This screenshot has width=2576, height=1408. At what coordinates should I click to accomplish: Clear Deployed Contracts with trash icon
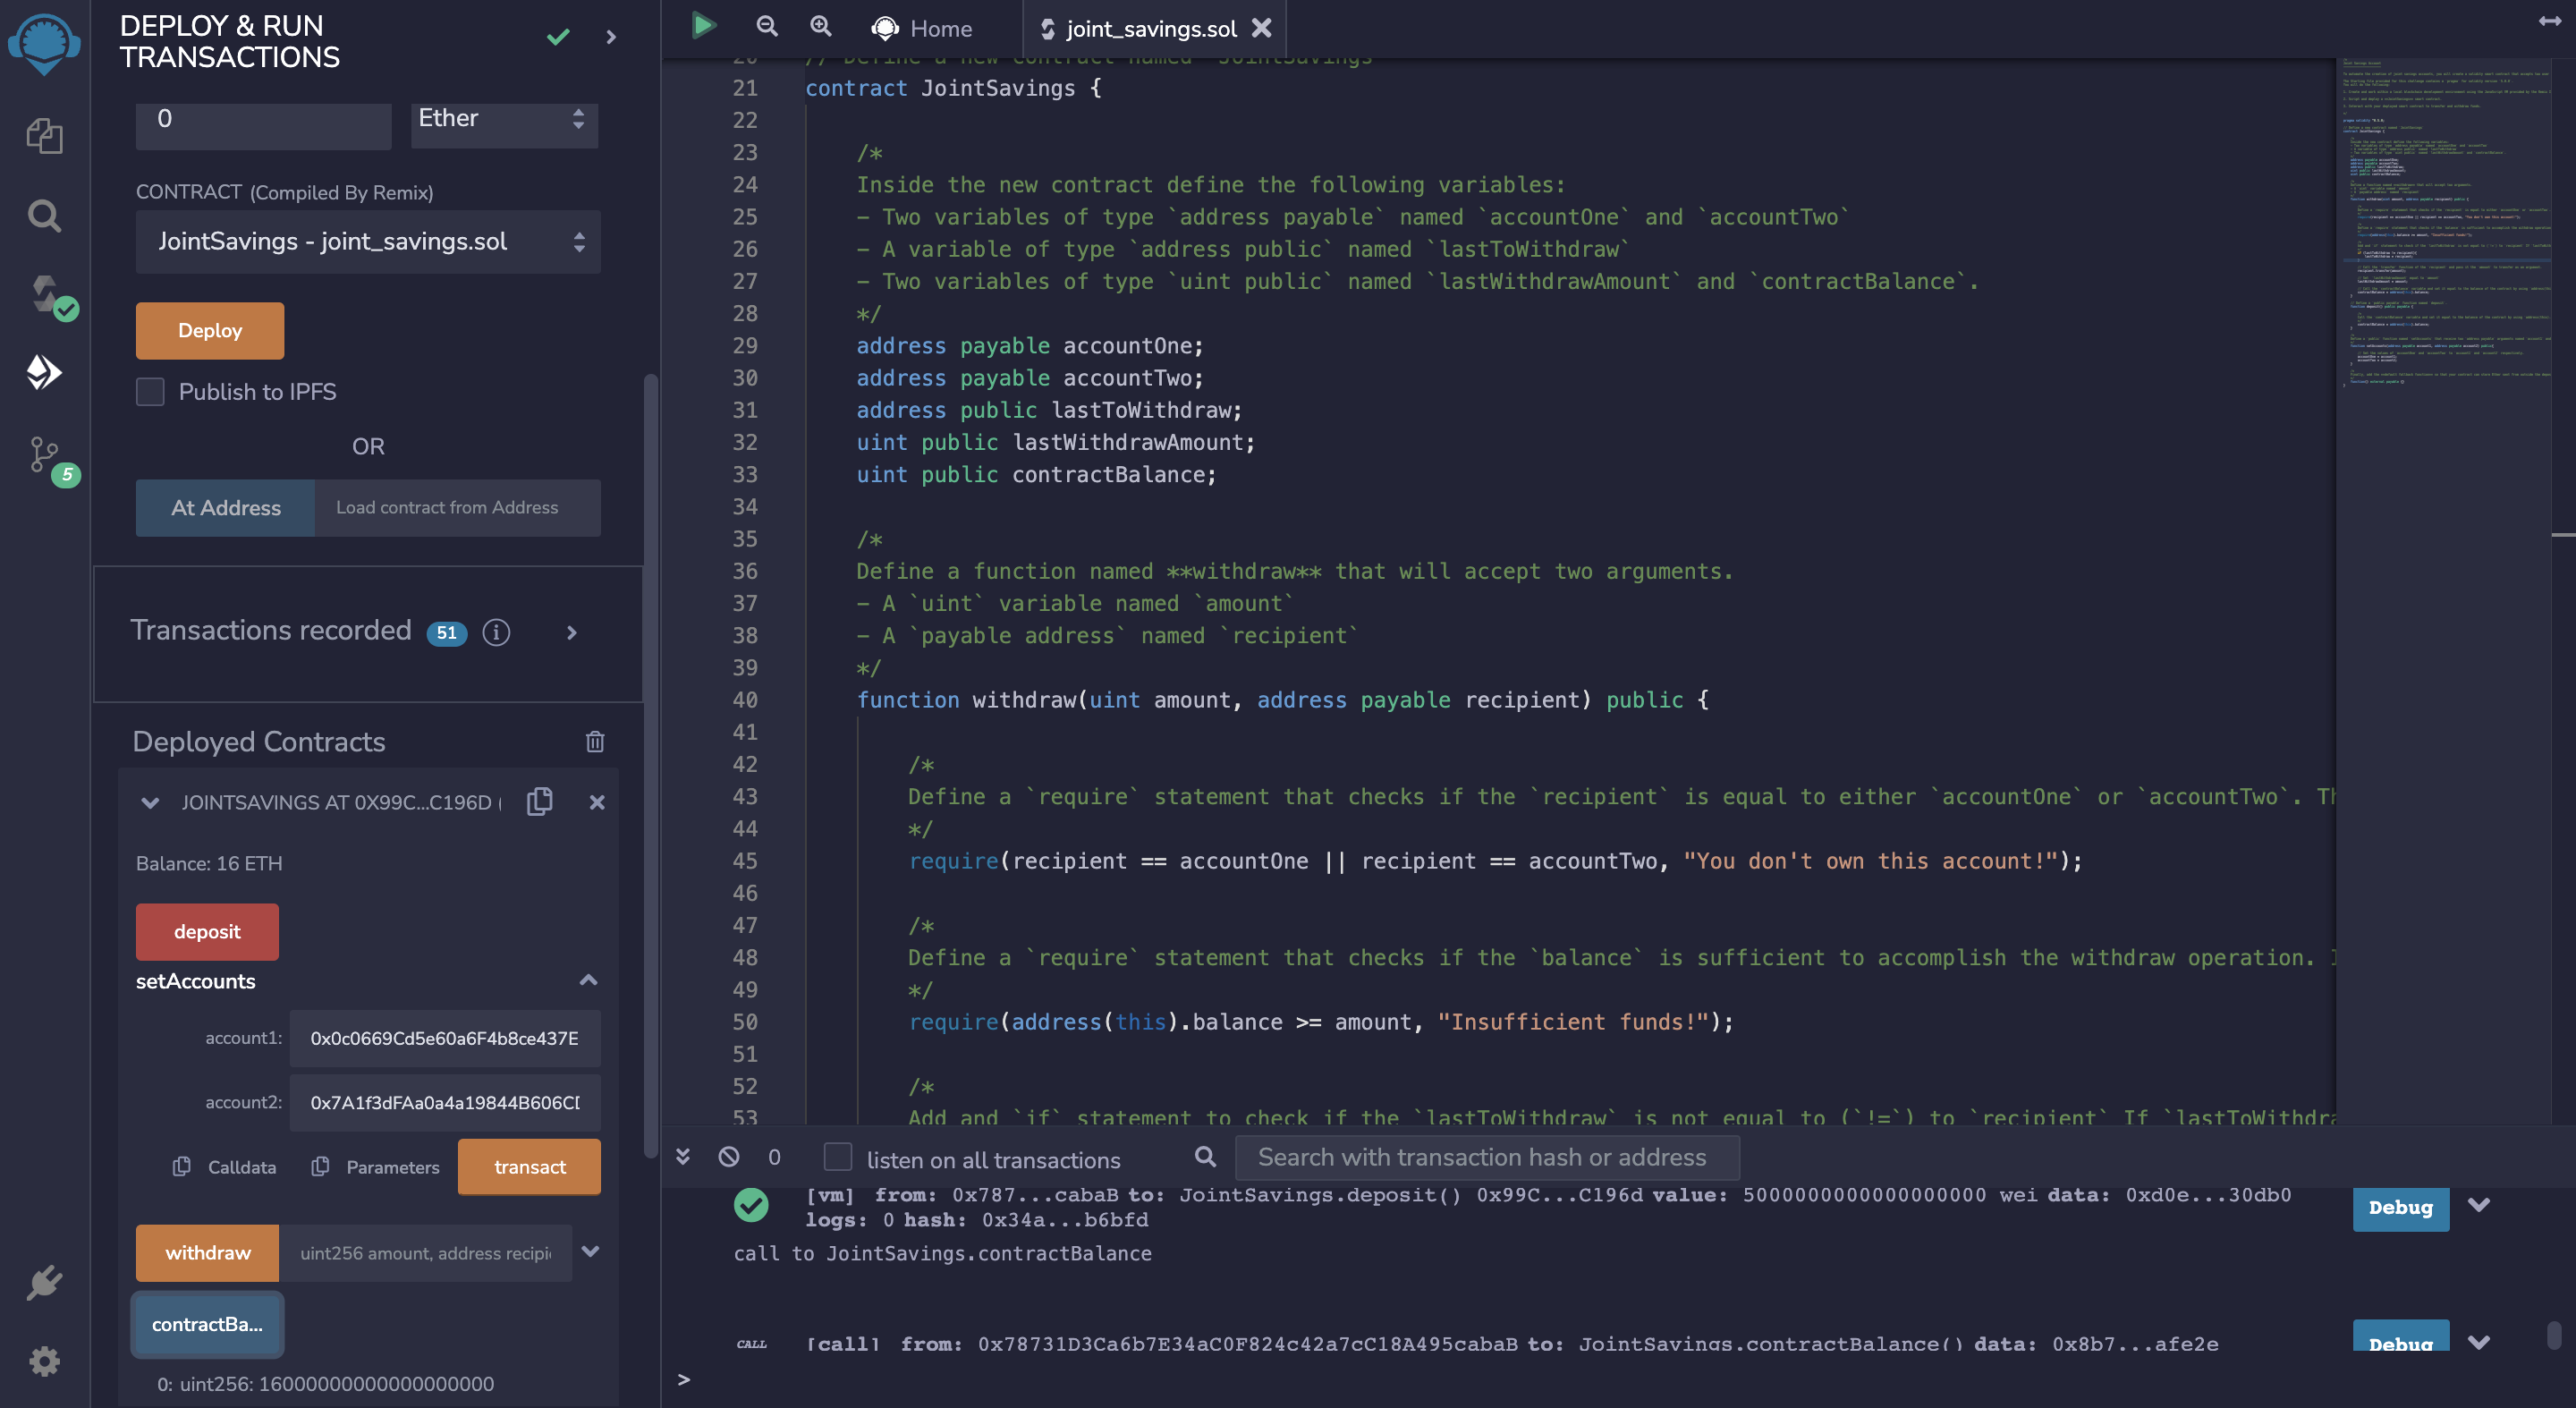[x=595, y=741]
